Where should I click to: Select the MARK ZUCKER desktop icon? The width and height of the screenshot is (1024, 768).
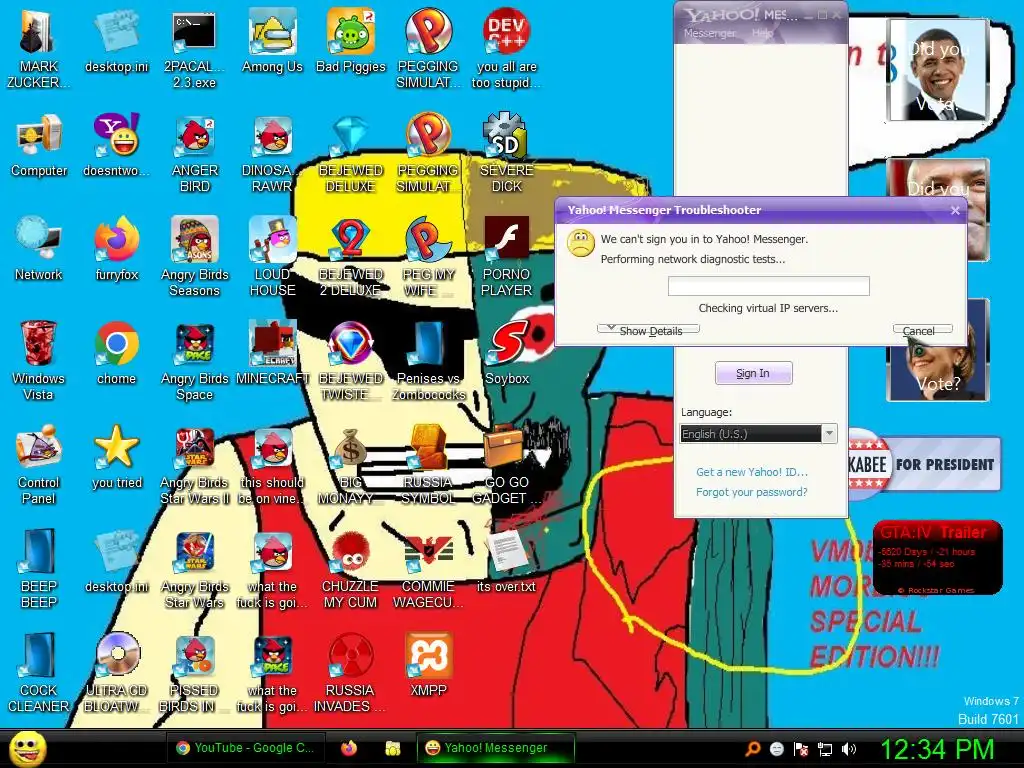pyautogui.click(x=38, y=48)
